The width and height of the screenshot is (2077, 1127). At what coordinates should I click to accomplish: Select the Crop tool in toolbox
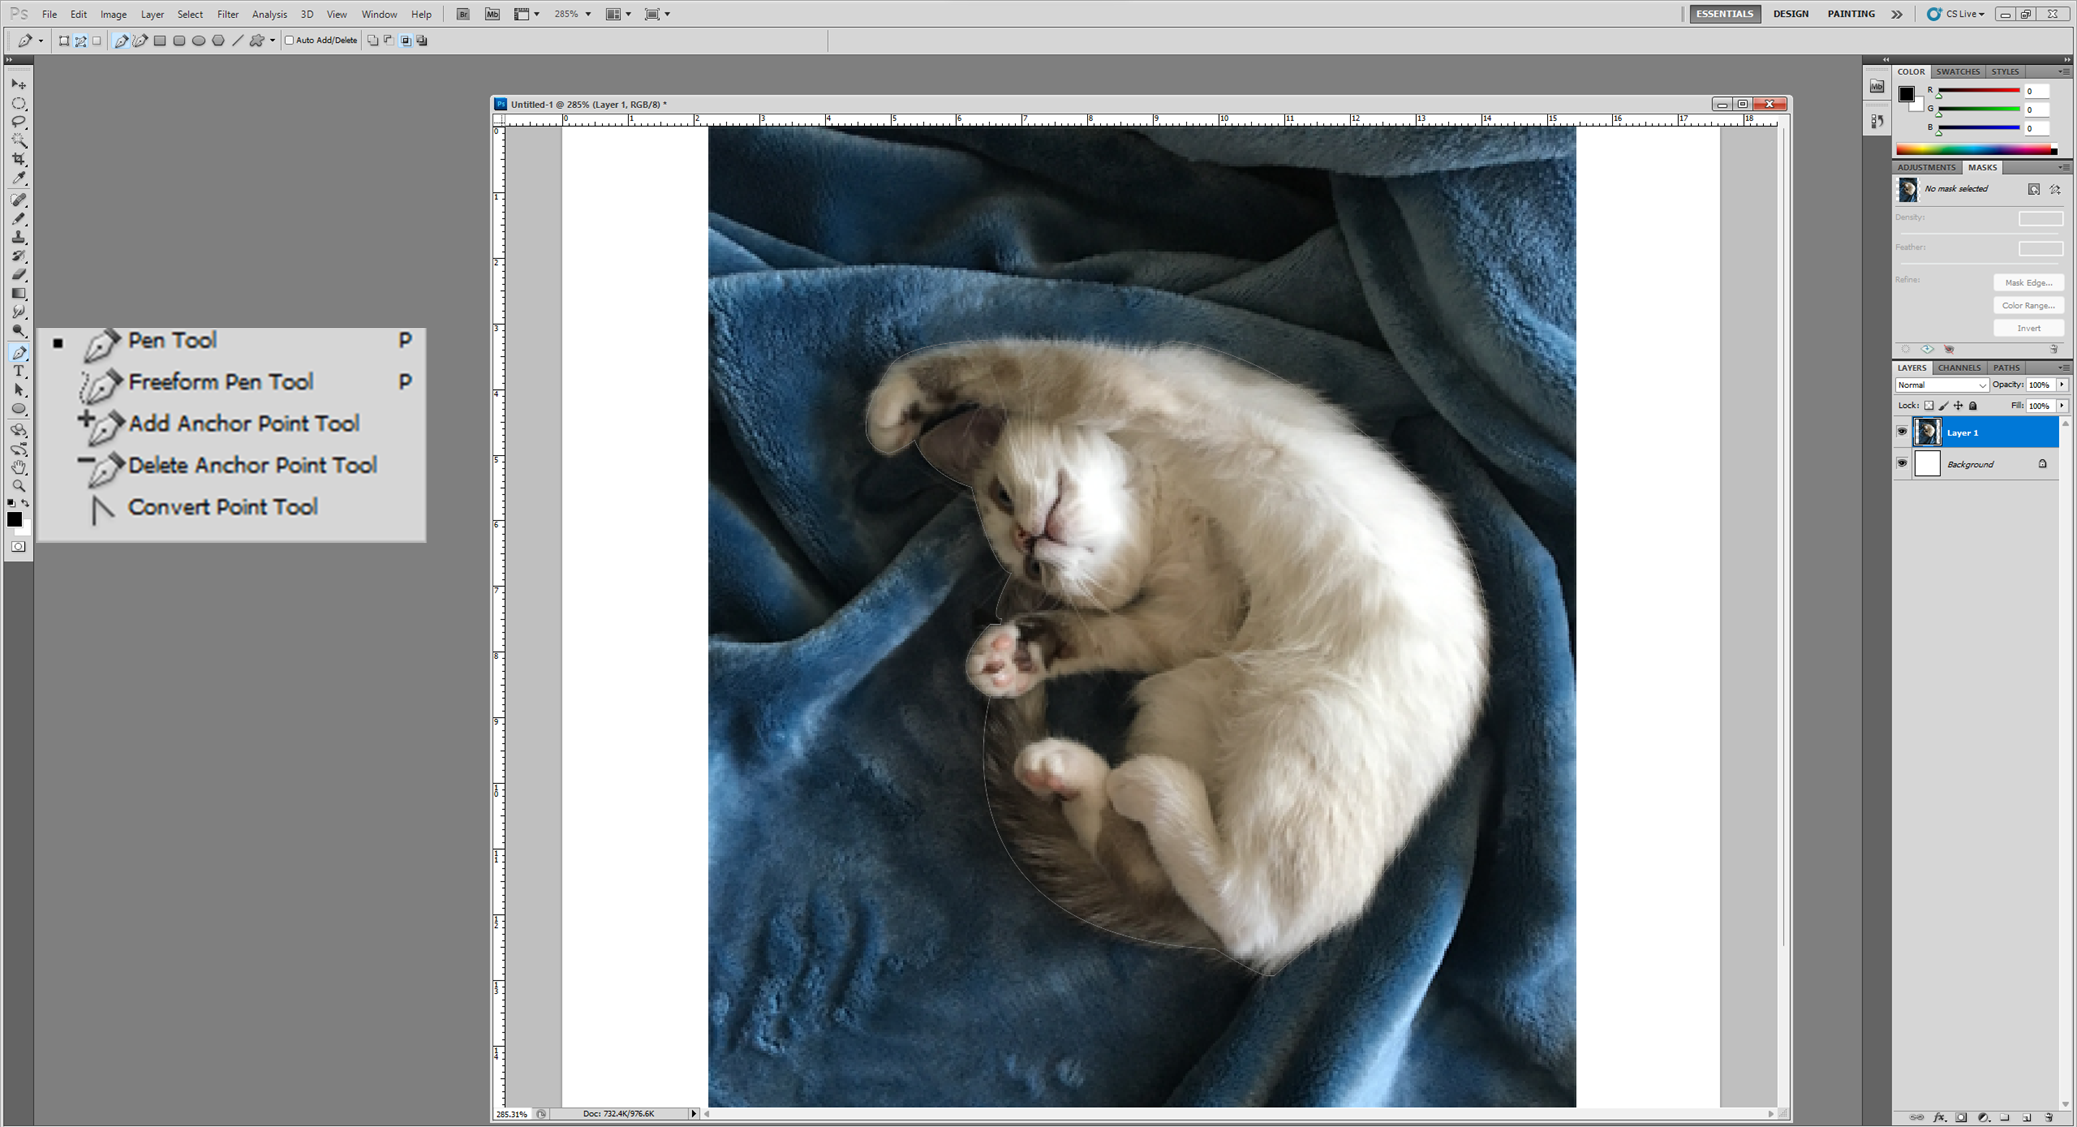[19, 160]
